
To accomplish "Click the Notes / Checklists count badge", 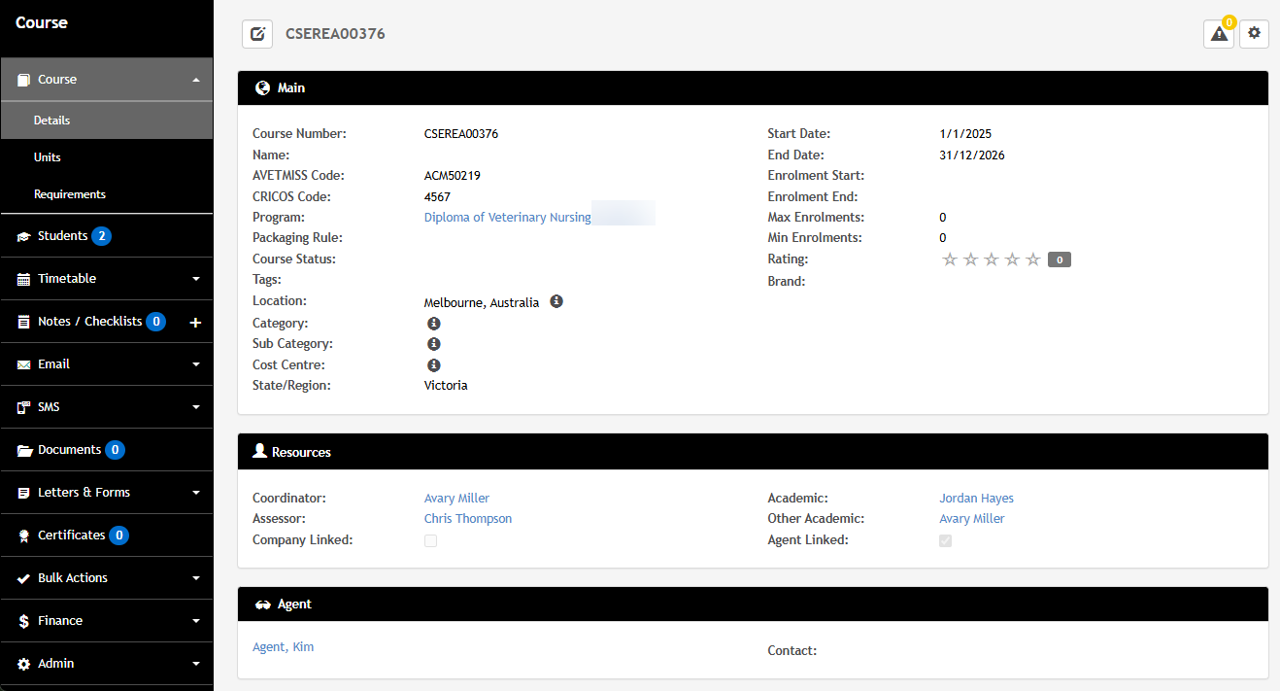I will (x=156, y=322).
